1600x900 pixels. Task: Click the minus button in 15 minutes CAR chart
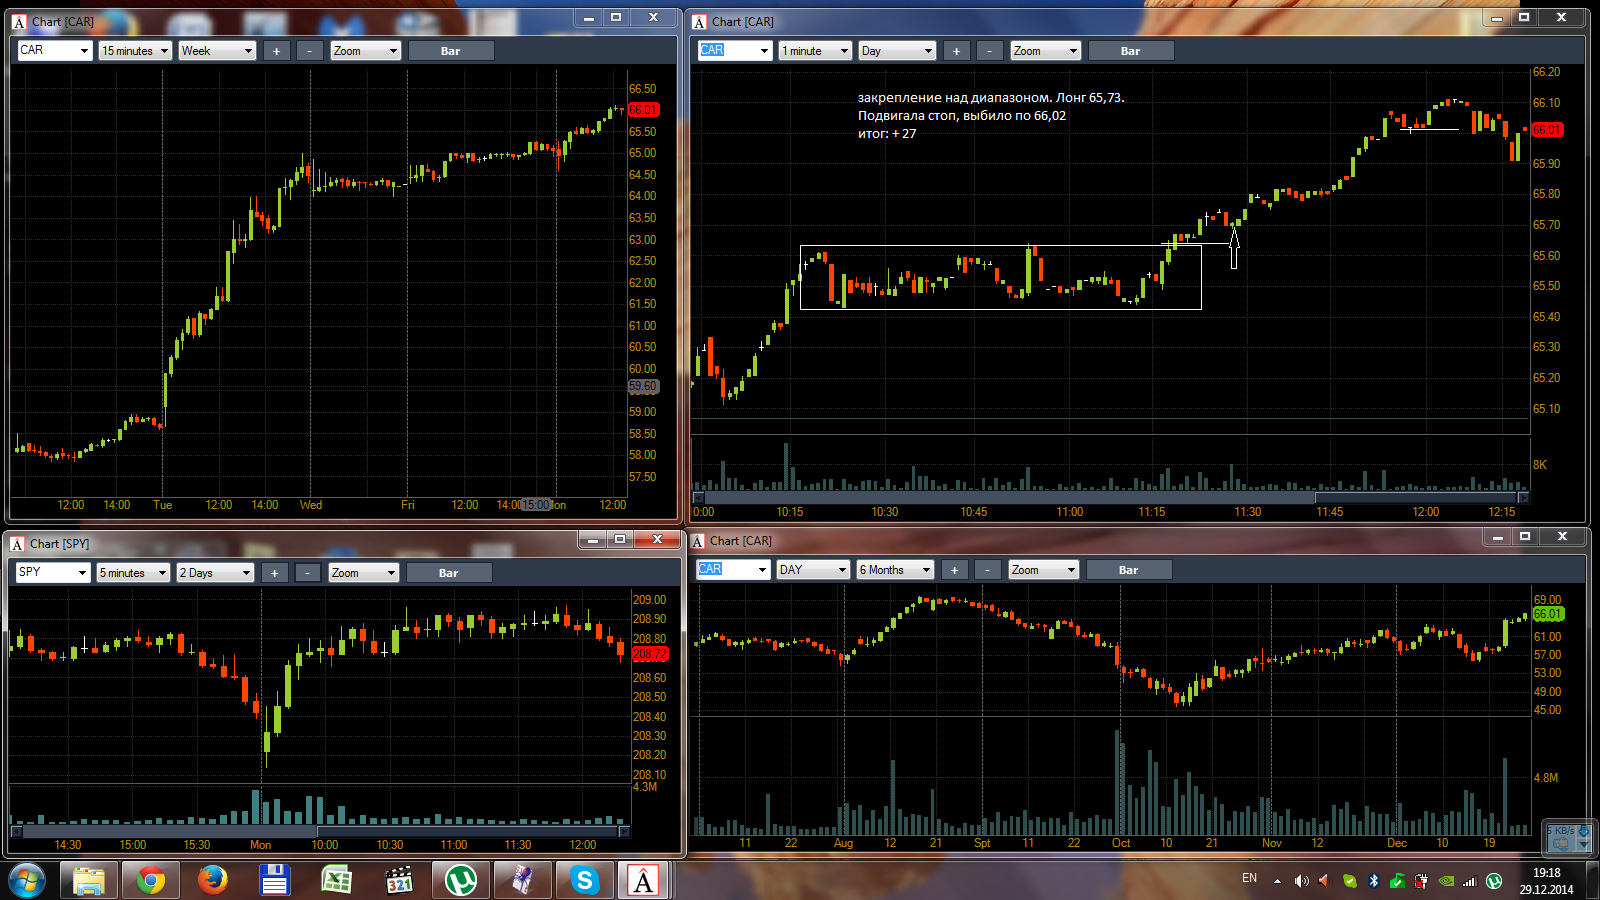tap(310, 51)
